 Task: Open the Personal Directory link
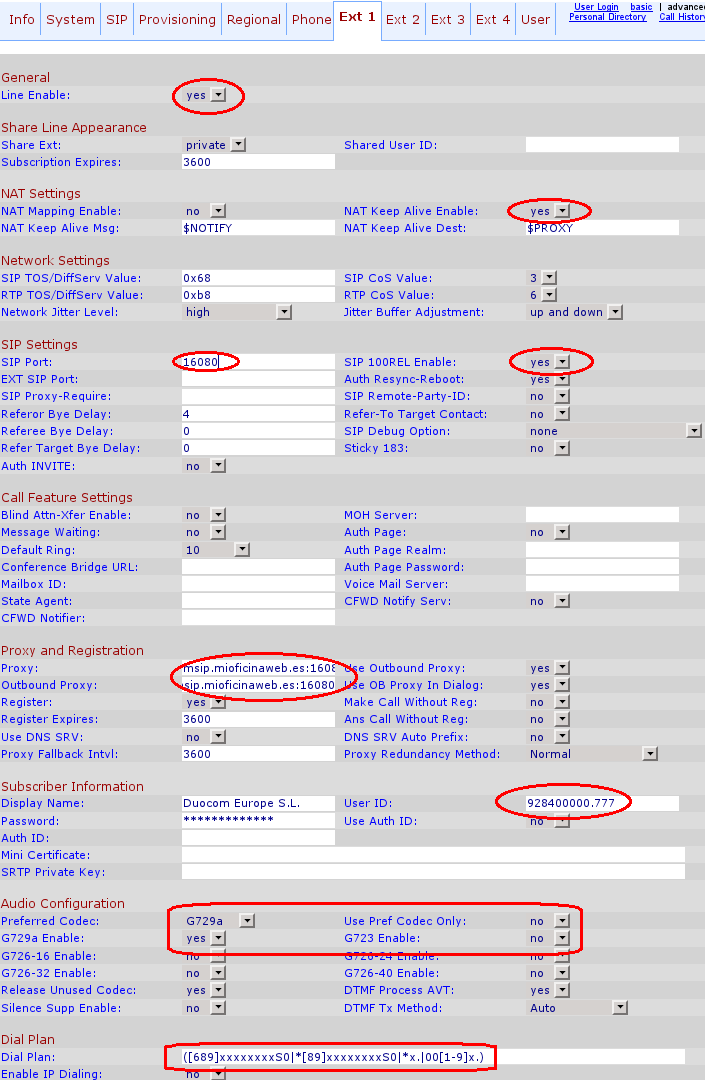pos(607,17)
